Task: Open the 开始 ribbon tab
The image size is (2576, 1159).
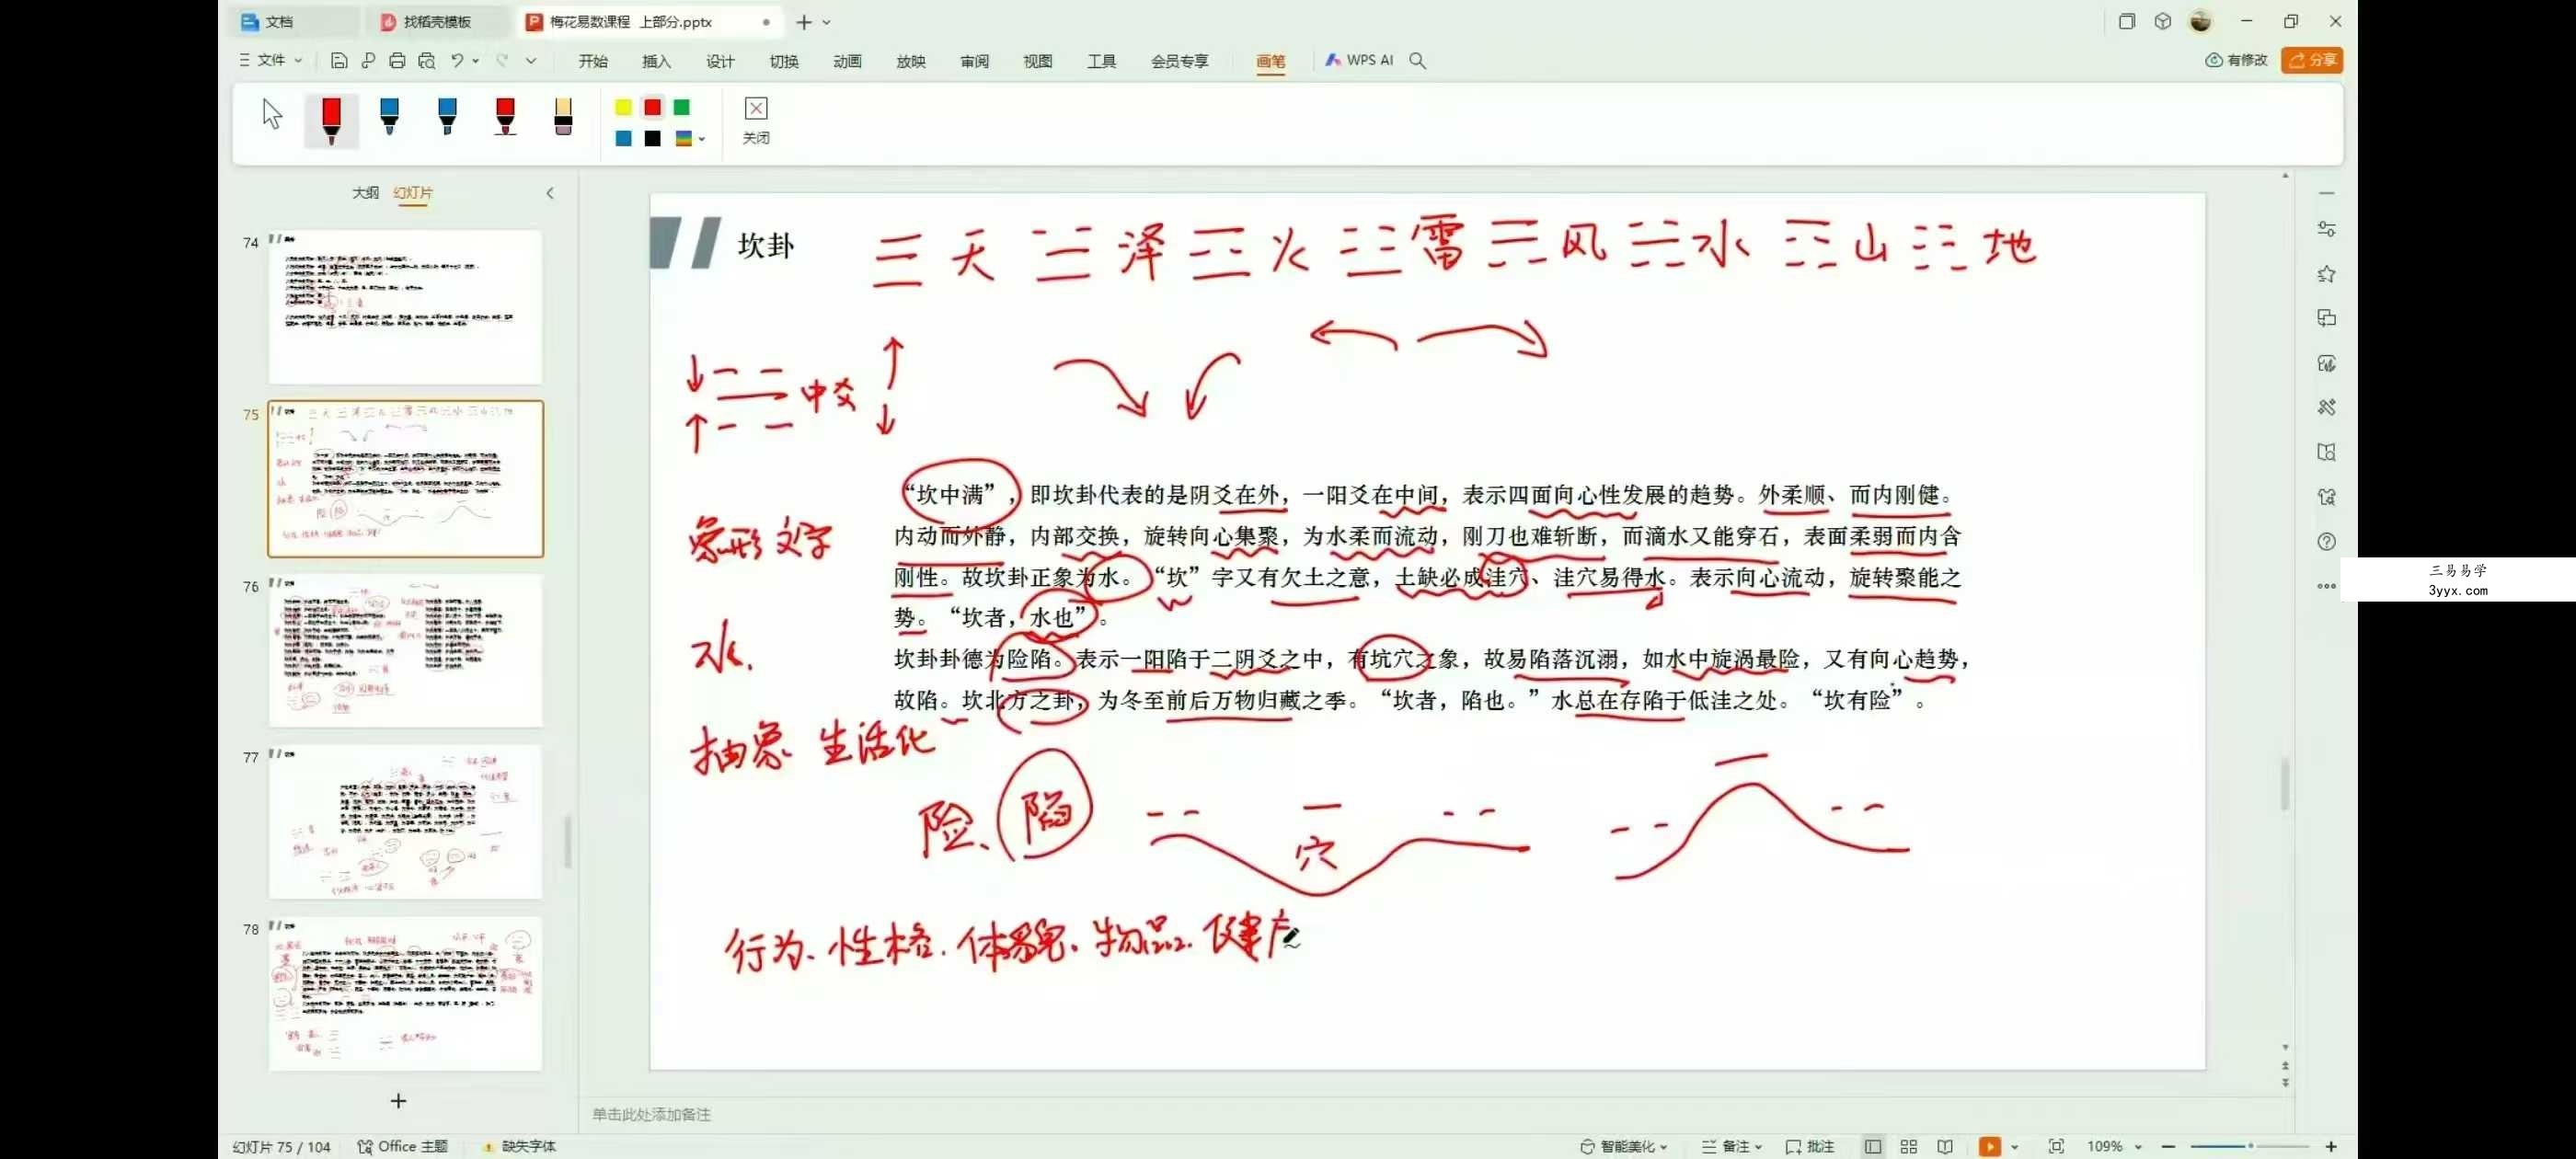Action: pos(593,61)
